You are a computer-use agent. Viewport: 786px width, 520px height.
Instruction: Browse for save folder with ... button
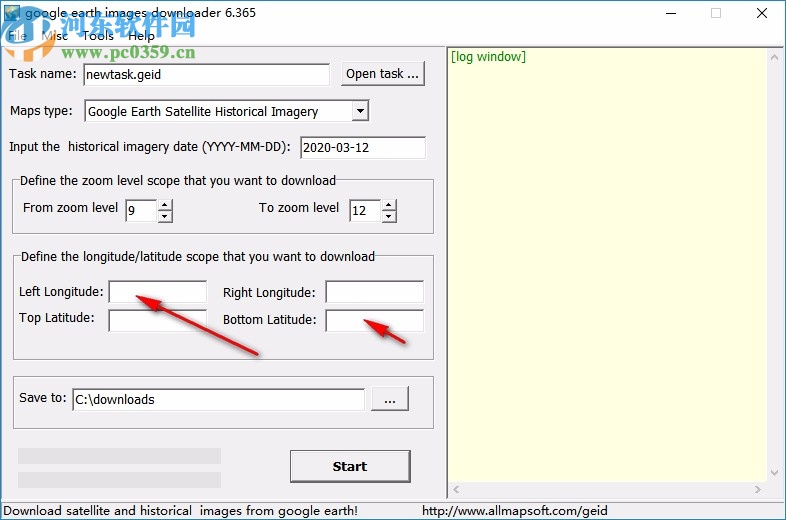(x=390, y=399)
